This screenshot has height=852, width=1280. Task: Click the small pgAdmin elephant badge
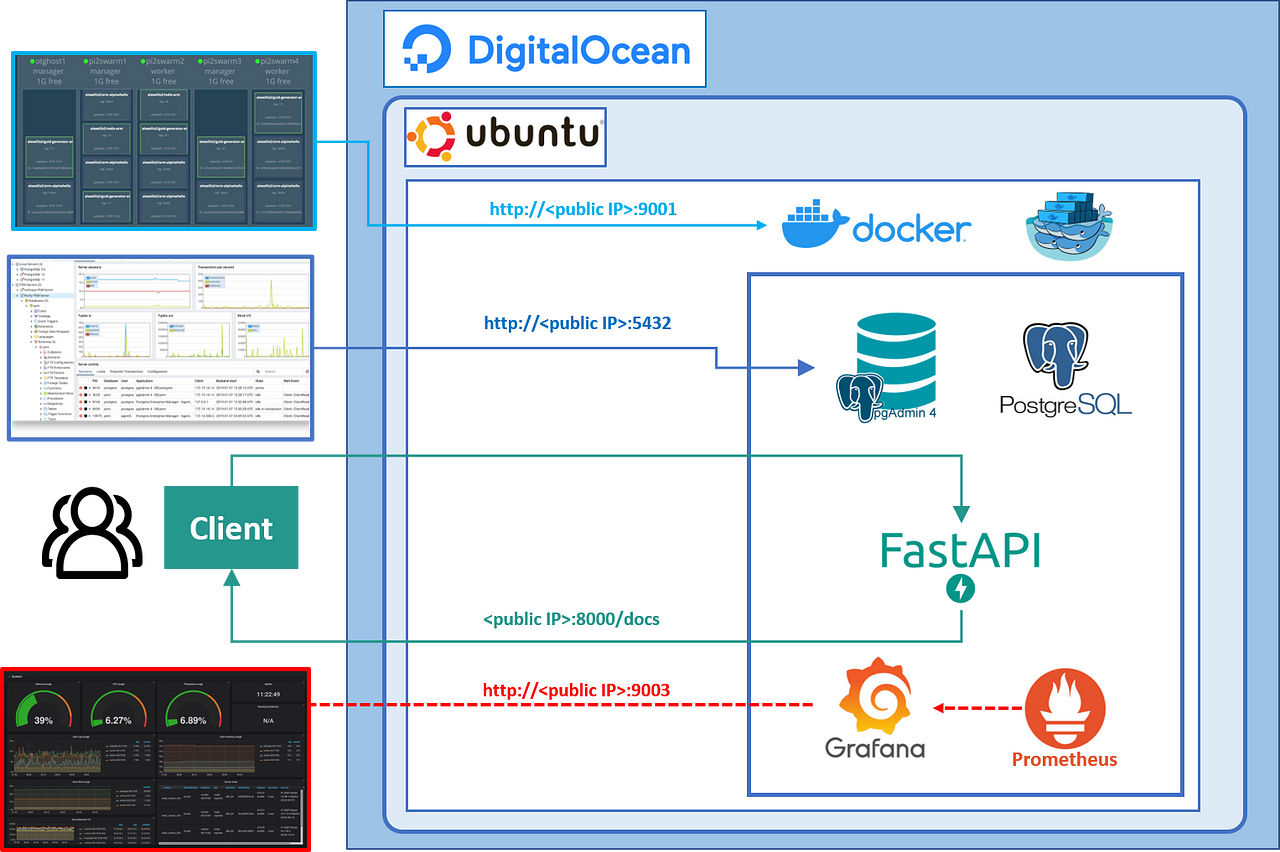[860, 399]
